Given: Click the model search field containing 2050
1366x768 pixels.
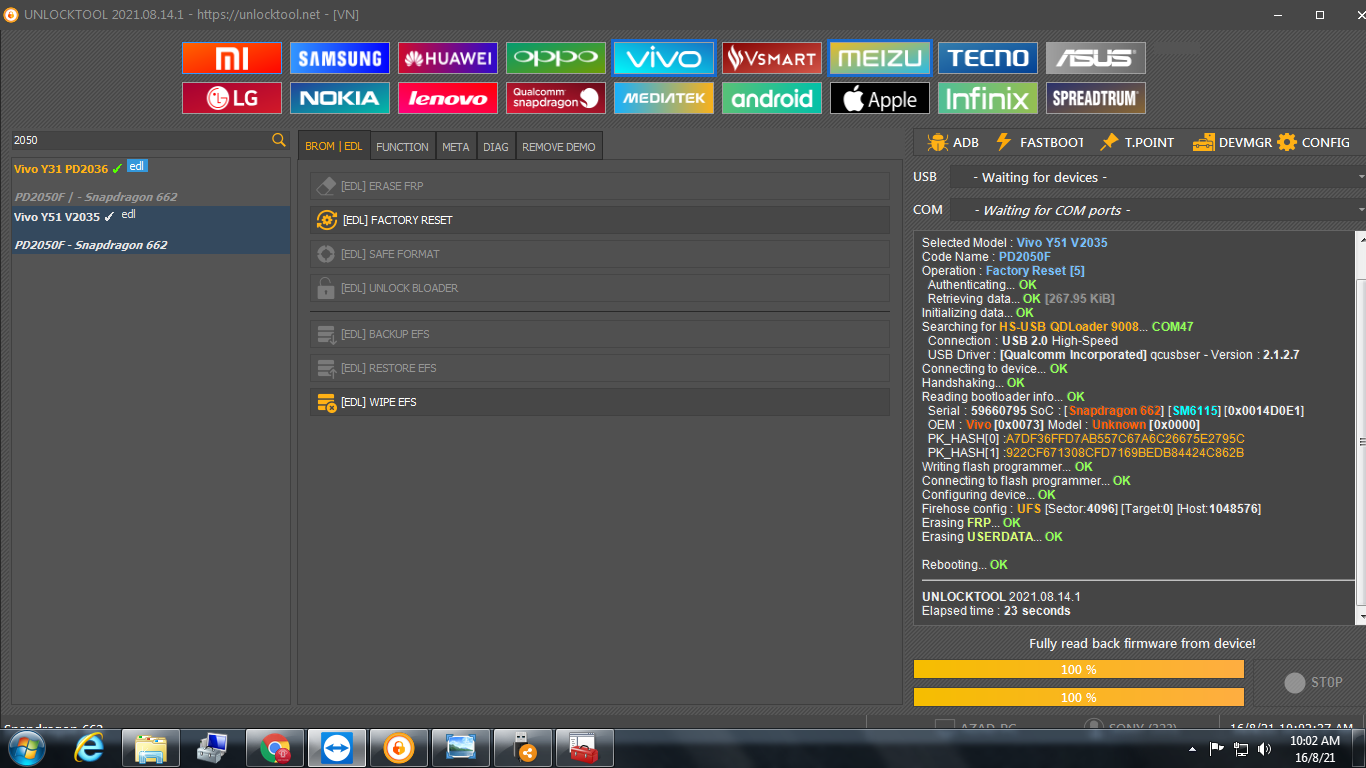Looking at the screenshot, I should (141, 140).
